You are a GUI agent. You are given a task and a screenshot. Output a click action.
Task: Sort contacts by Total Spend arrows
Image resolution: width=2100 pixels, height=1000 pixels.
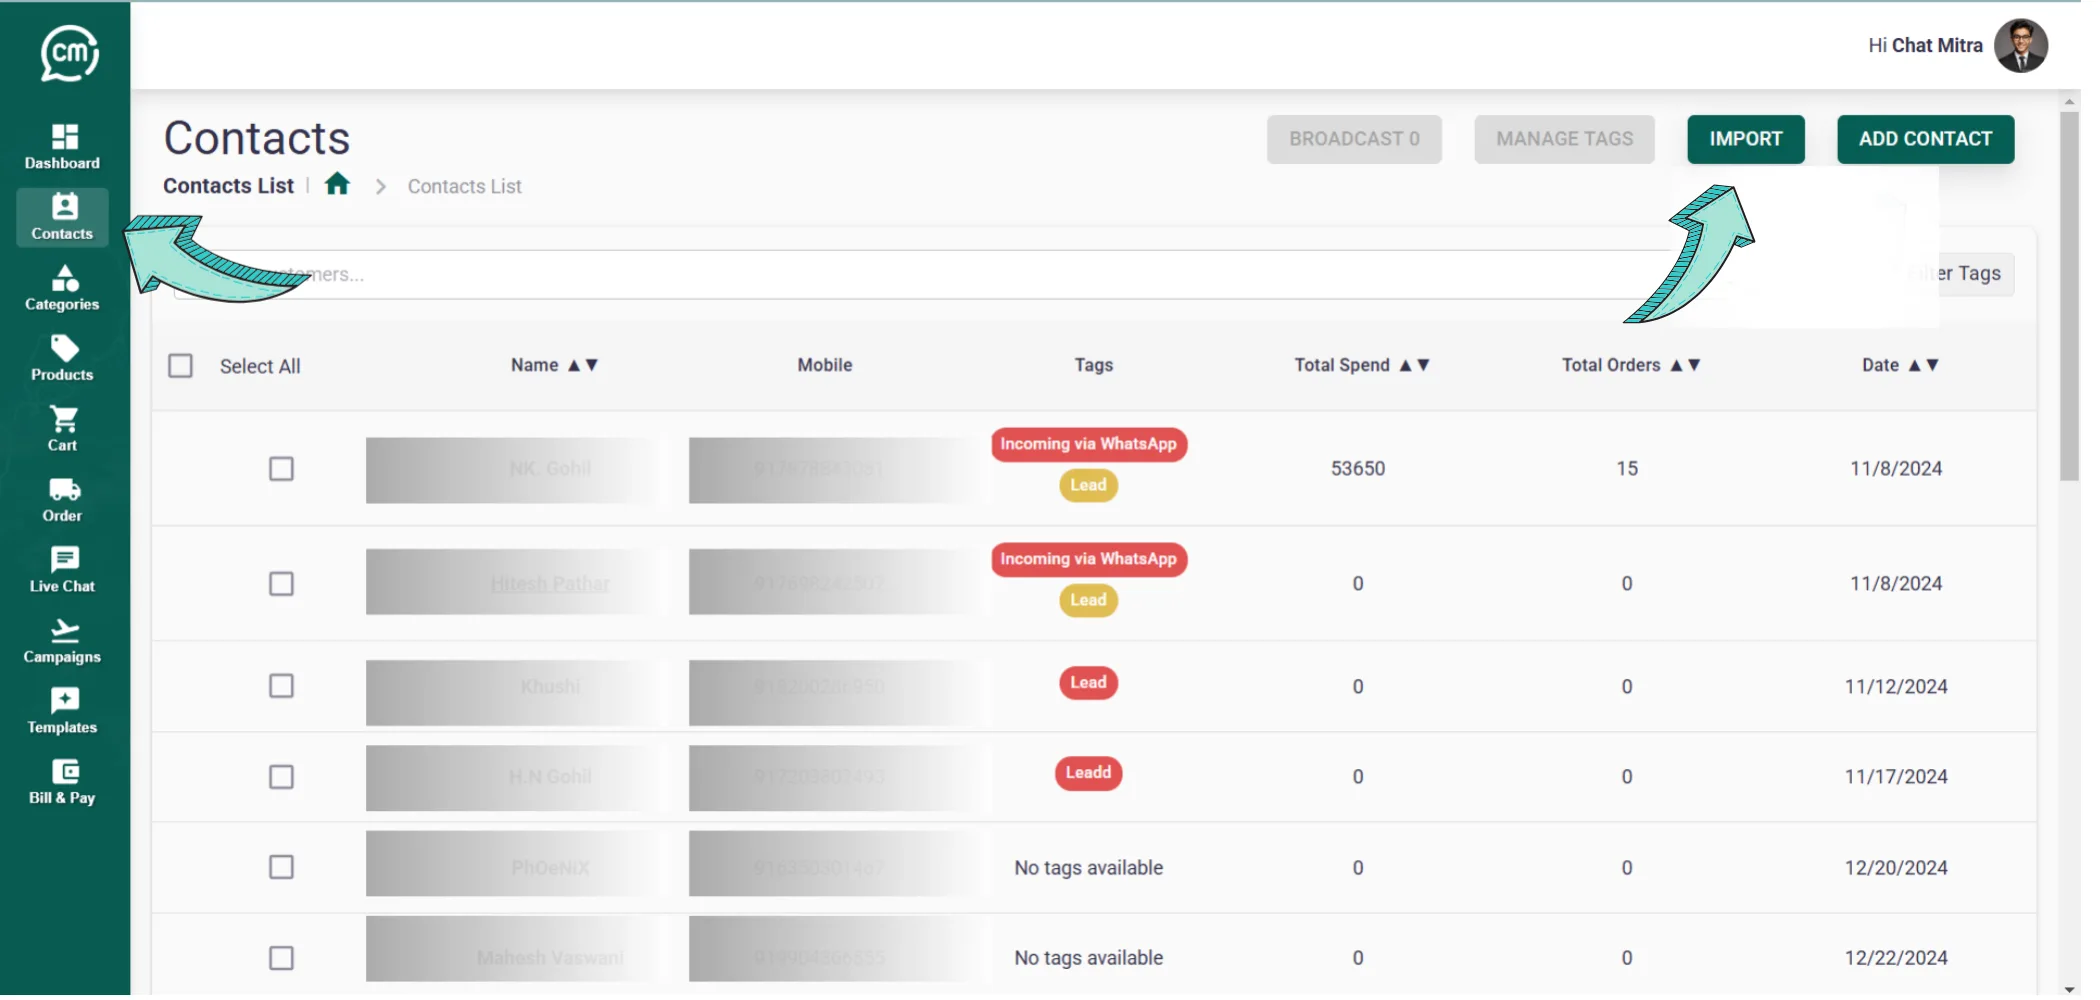pyautogui.click(x=1415, y=365)
